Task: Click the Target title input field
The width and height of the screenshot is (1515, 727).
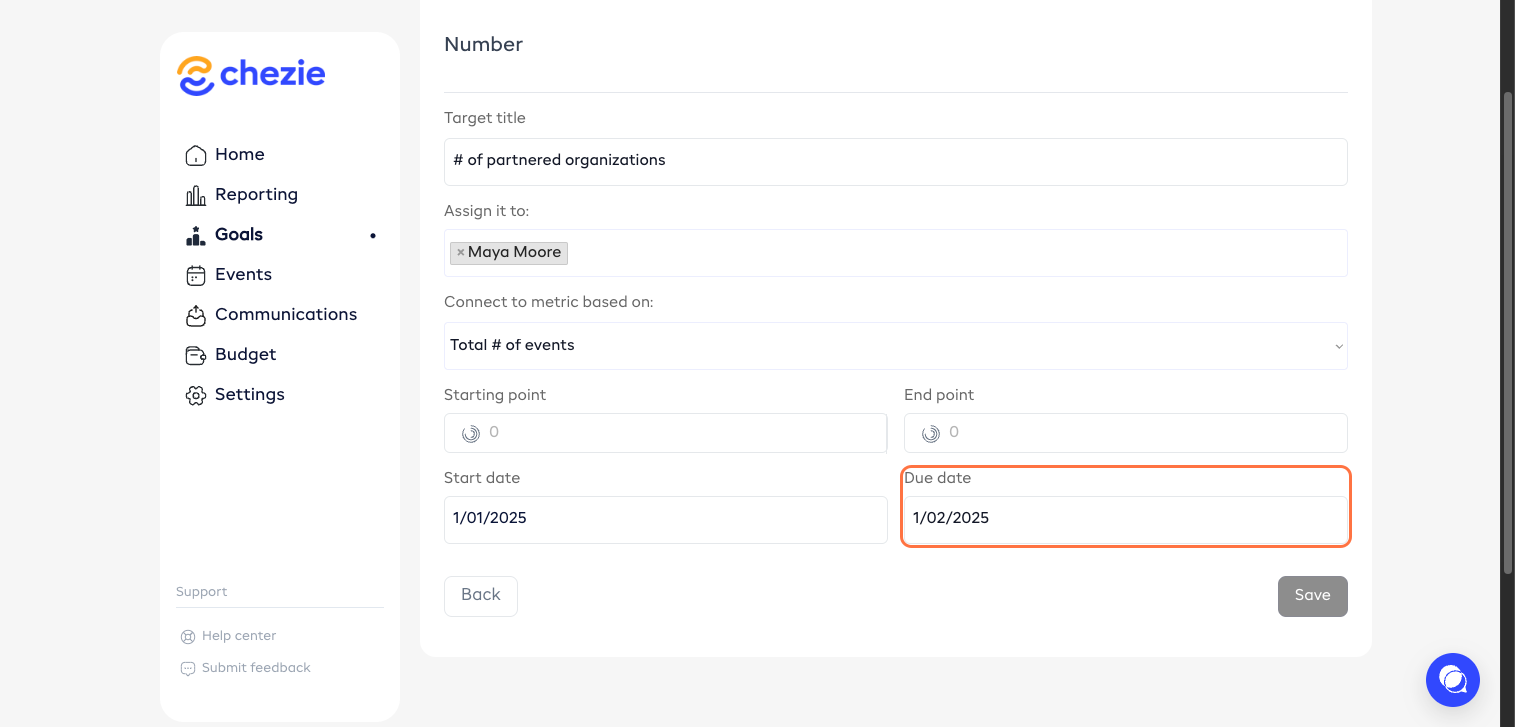Action: point(895,161)
